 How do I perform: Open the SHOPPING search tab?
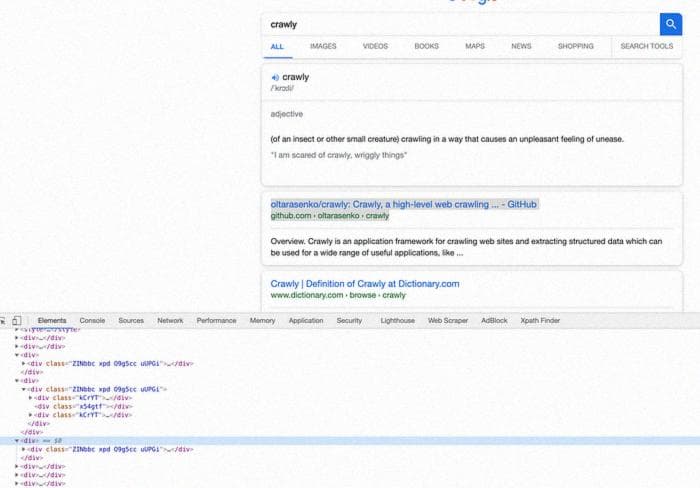click(x=575, y=46)
